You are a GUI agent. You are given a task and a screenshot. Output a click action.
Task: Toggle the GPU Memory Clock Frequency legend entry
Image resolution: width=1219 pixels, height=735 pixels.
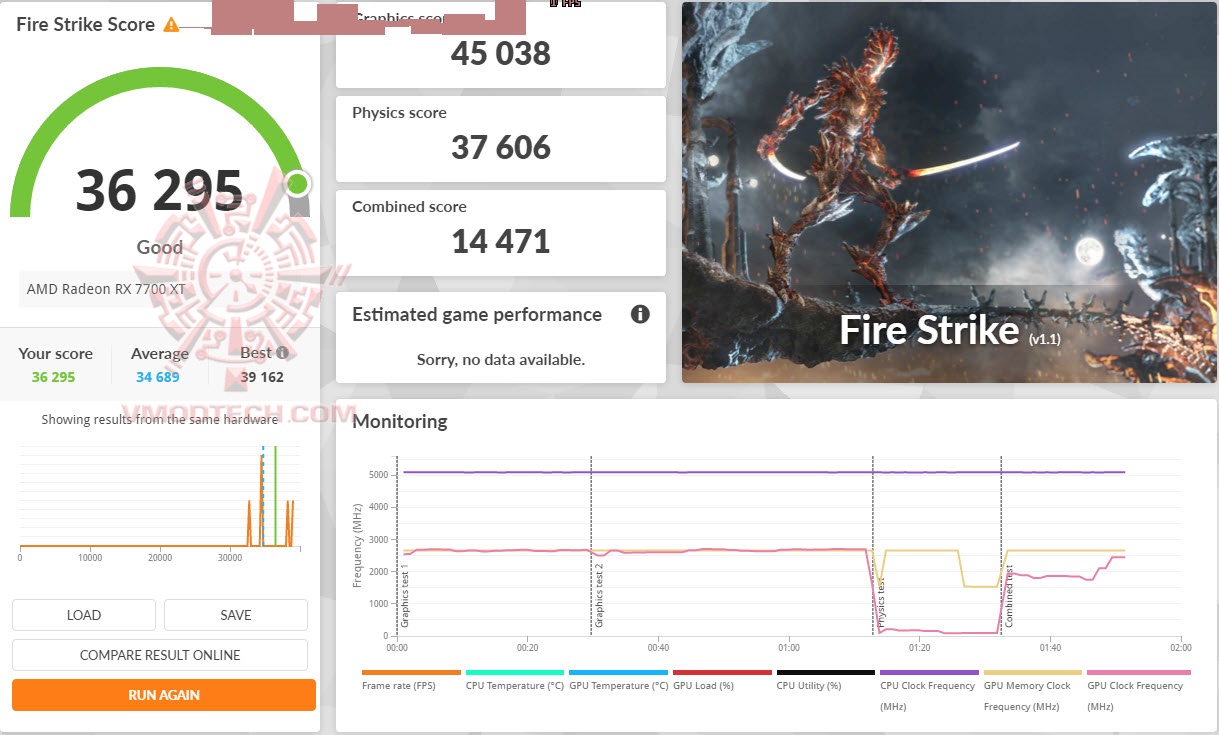tap(1033, 691)
